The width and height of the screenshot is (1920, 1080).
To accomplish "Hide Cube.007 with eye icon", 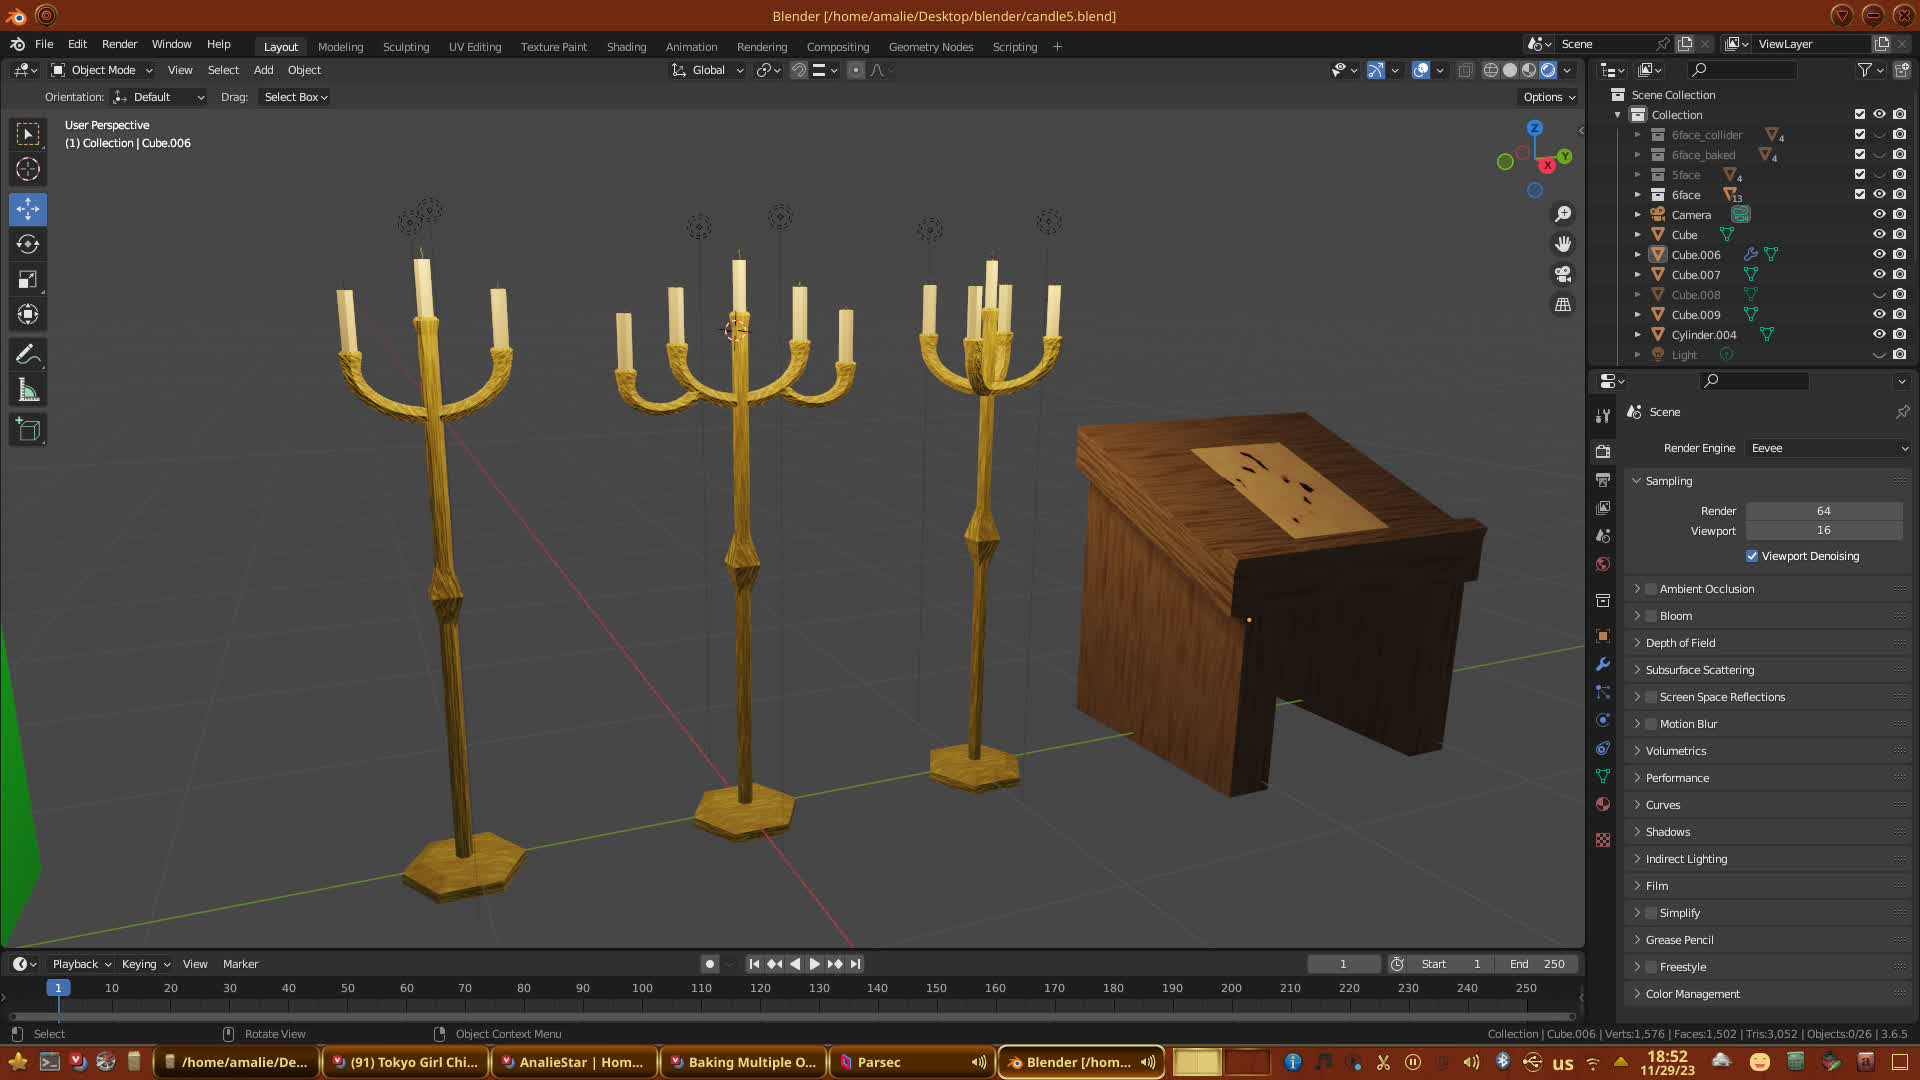I will coord(1879,274).
